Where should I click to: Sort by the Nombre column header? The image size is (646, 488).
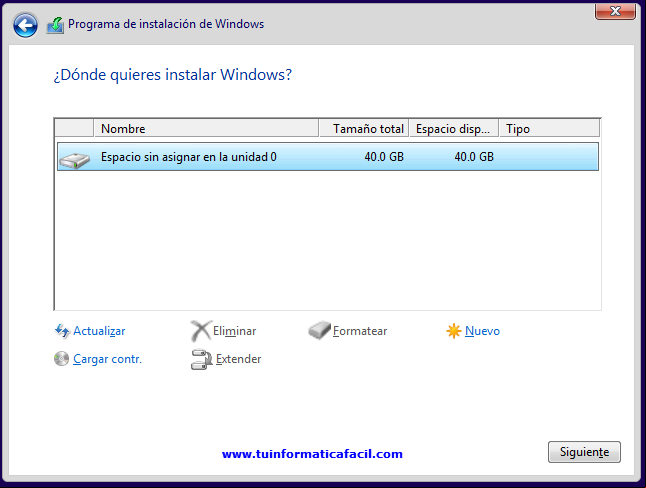pyautogui.click(x=206, y=129)
